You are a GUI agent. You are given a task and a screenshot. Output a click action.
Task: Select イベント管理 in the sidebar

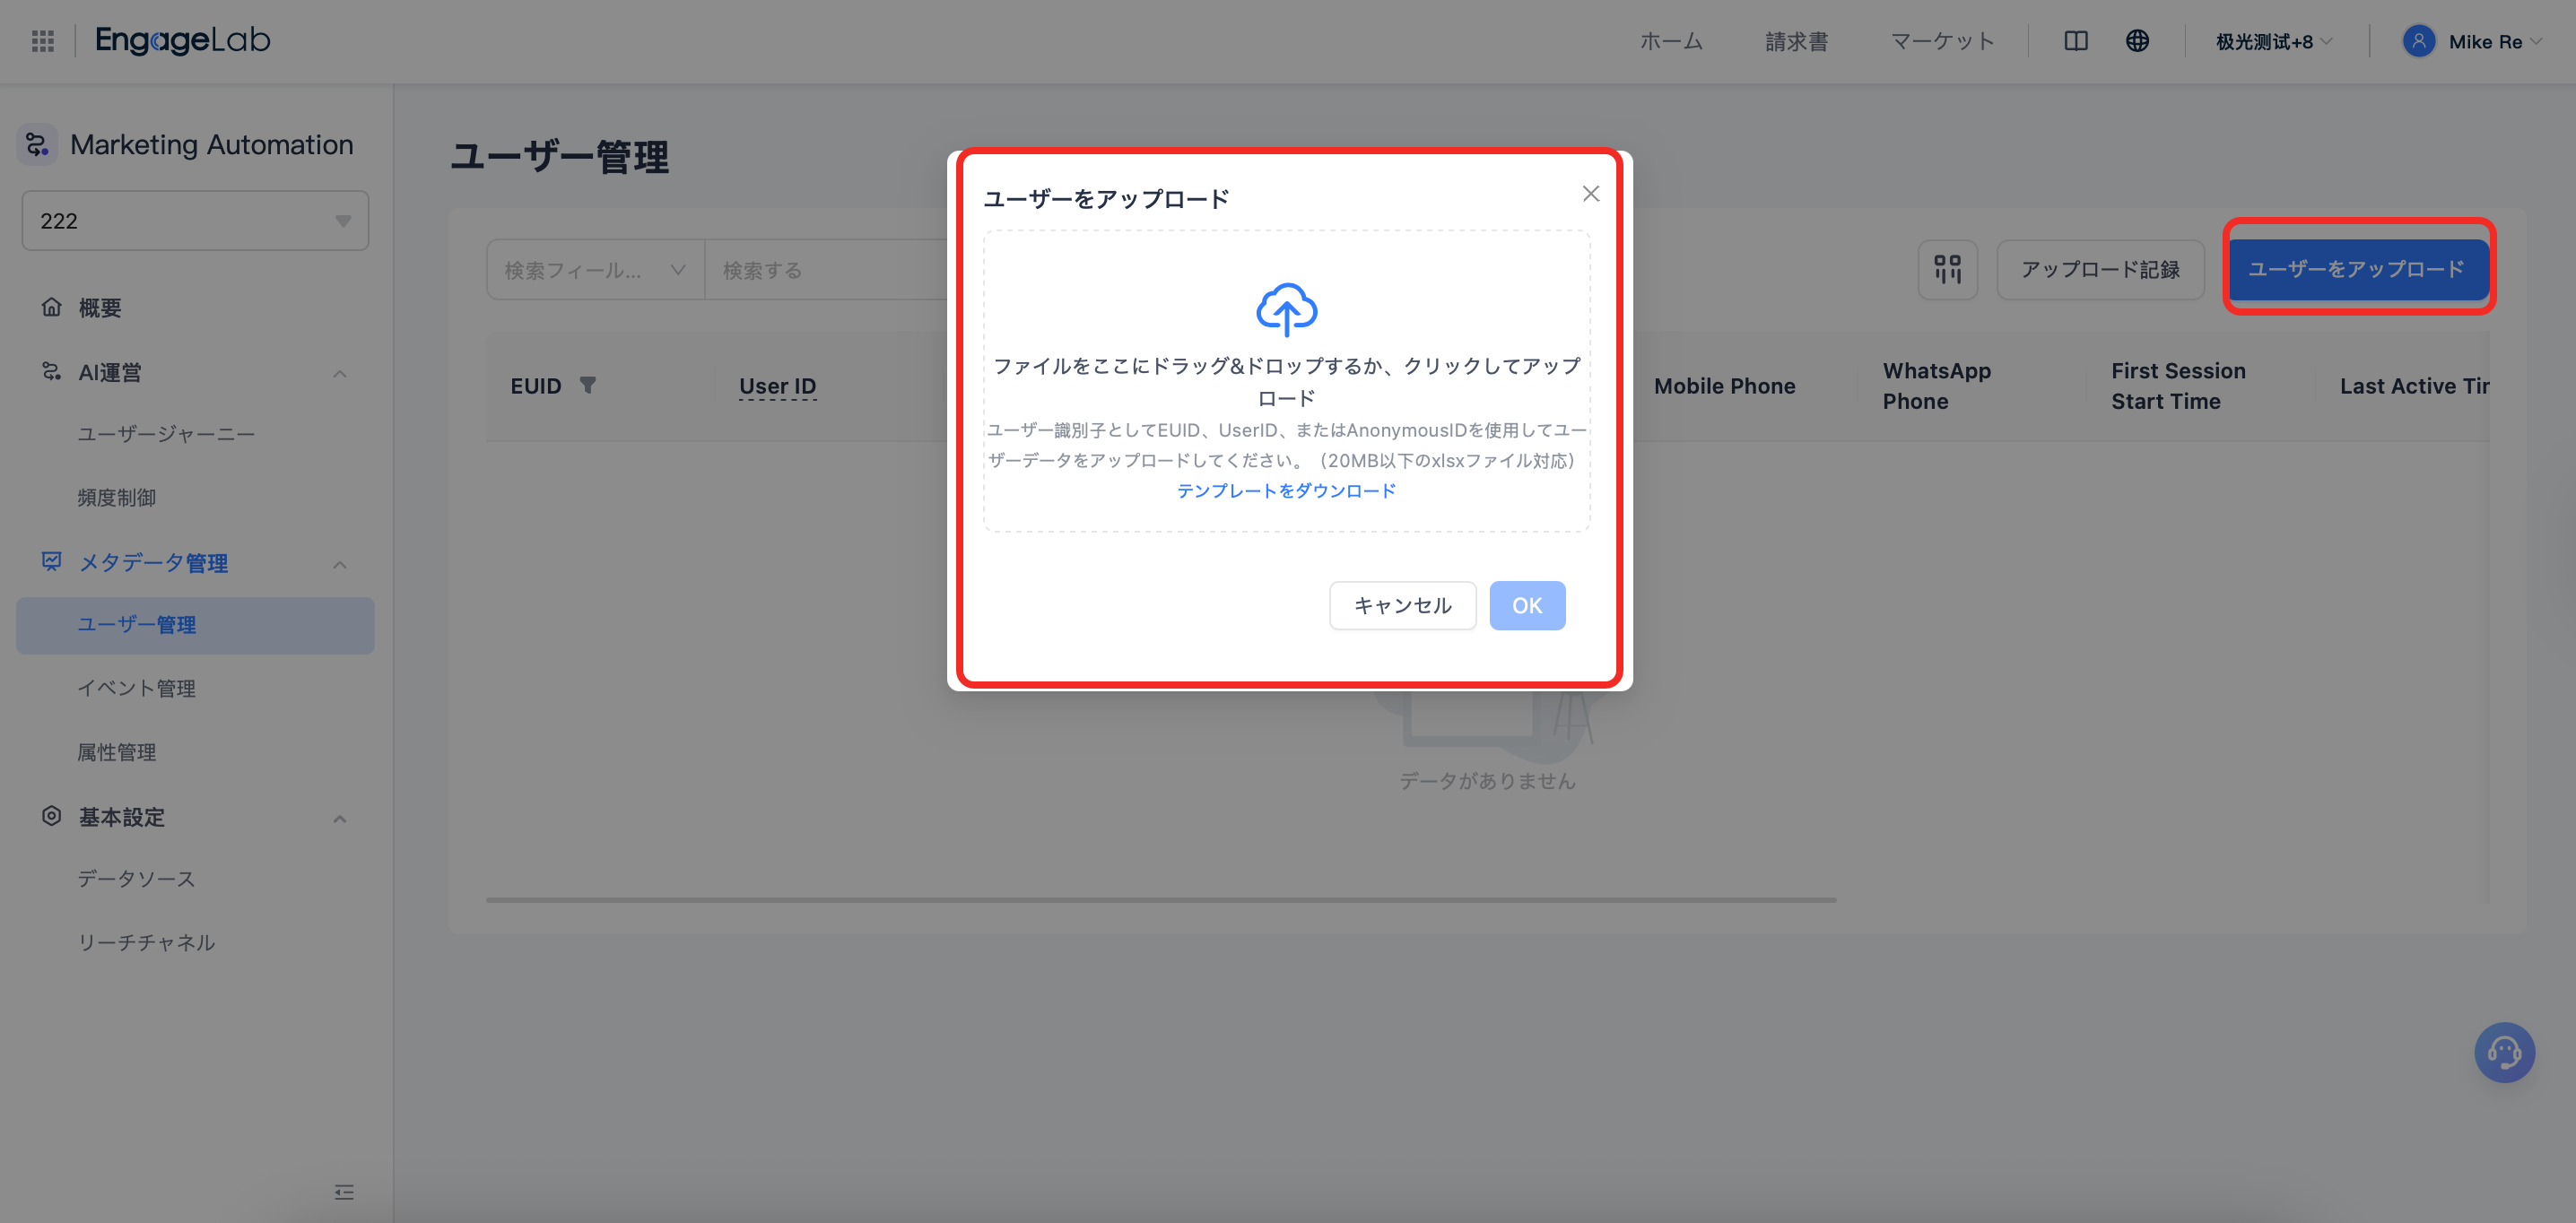[136, 688]
